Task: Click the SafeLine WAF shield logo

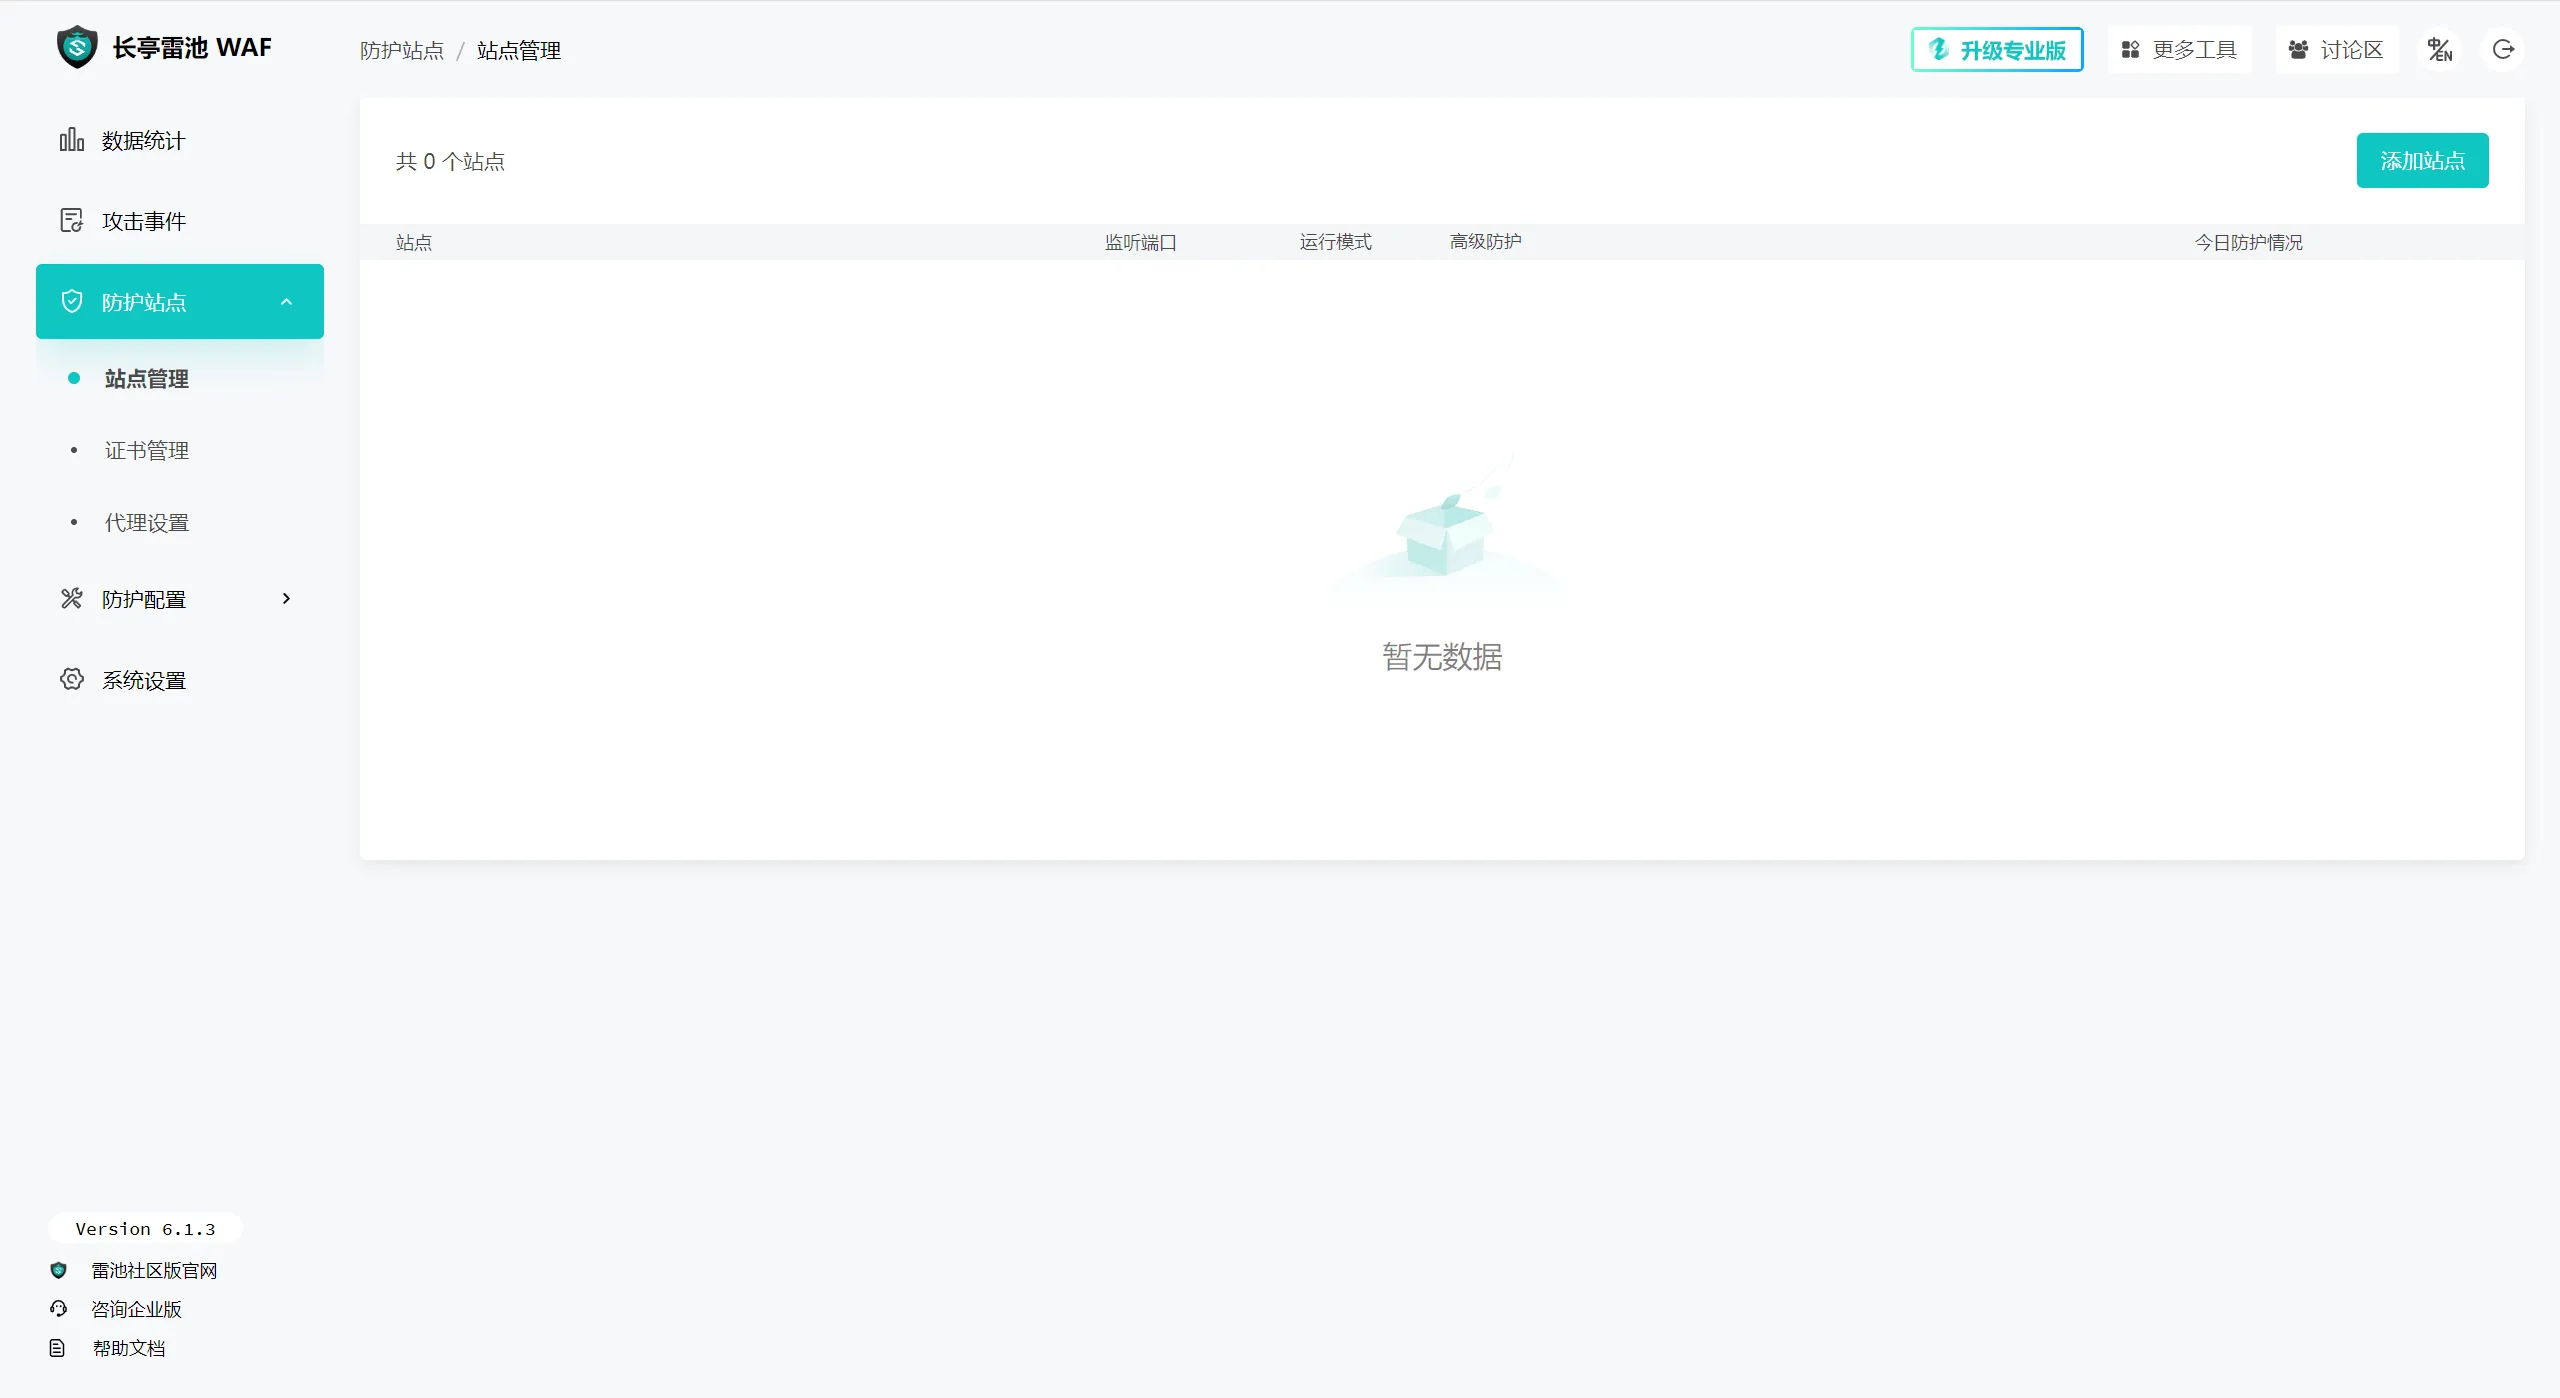Action: tap(77, 47)
